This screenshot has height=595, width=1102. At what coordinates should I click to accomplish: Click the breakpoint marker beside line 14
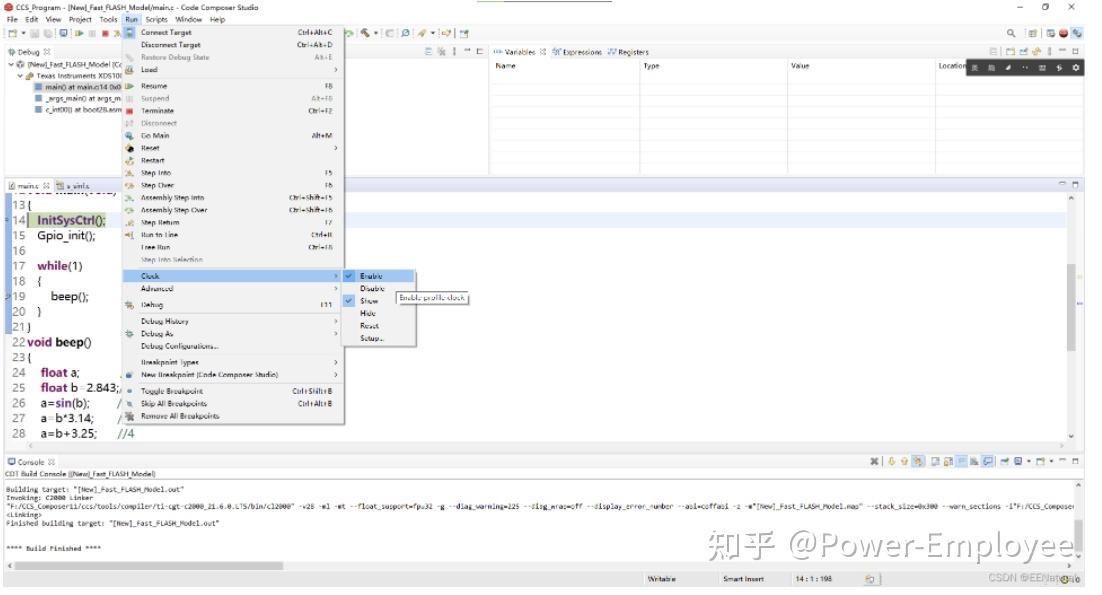point(5,221)
